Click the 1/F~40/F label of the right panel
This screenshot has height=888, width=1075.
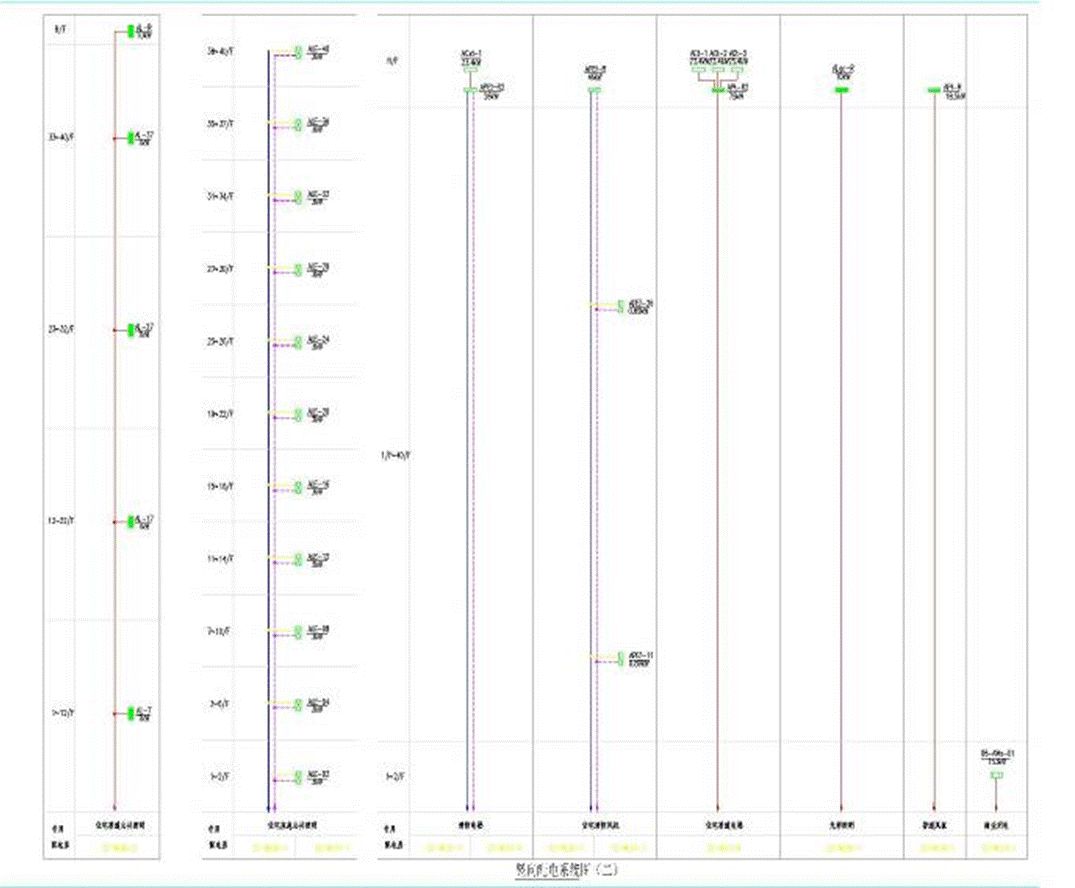(x=394, y=455)
